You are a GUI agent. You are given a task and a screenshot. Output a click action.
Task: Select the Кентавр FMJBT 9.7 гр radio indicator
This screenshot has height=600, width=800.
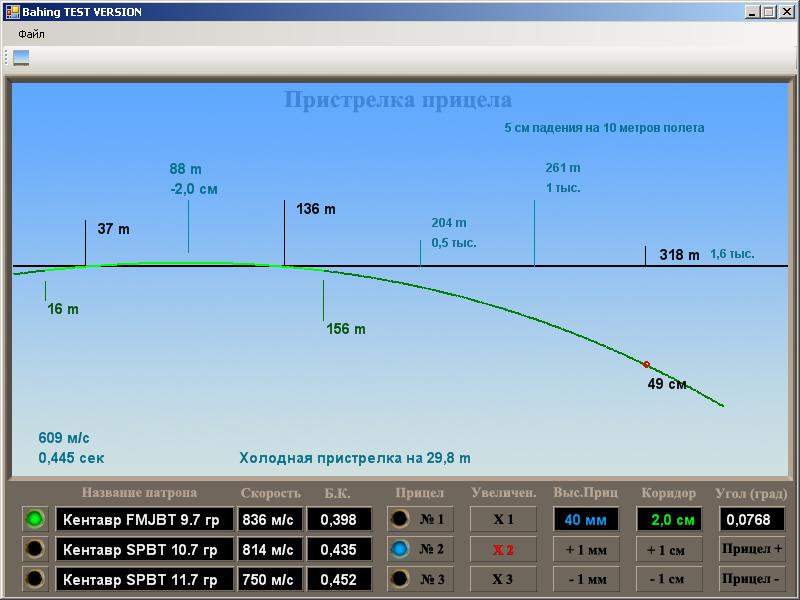(35, 519)
